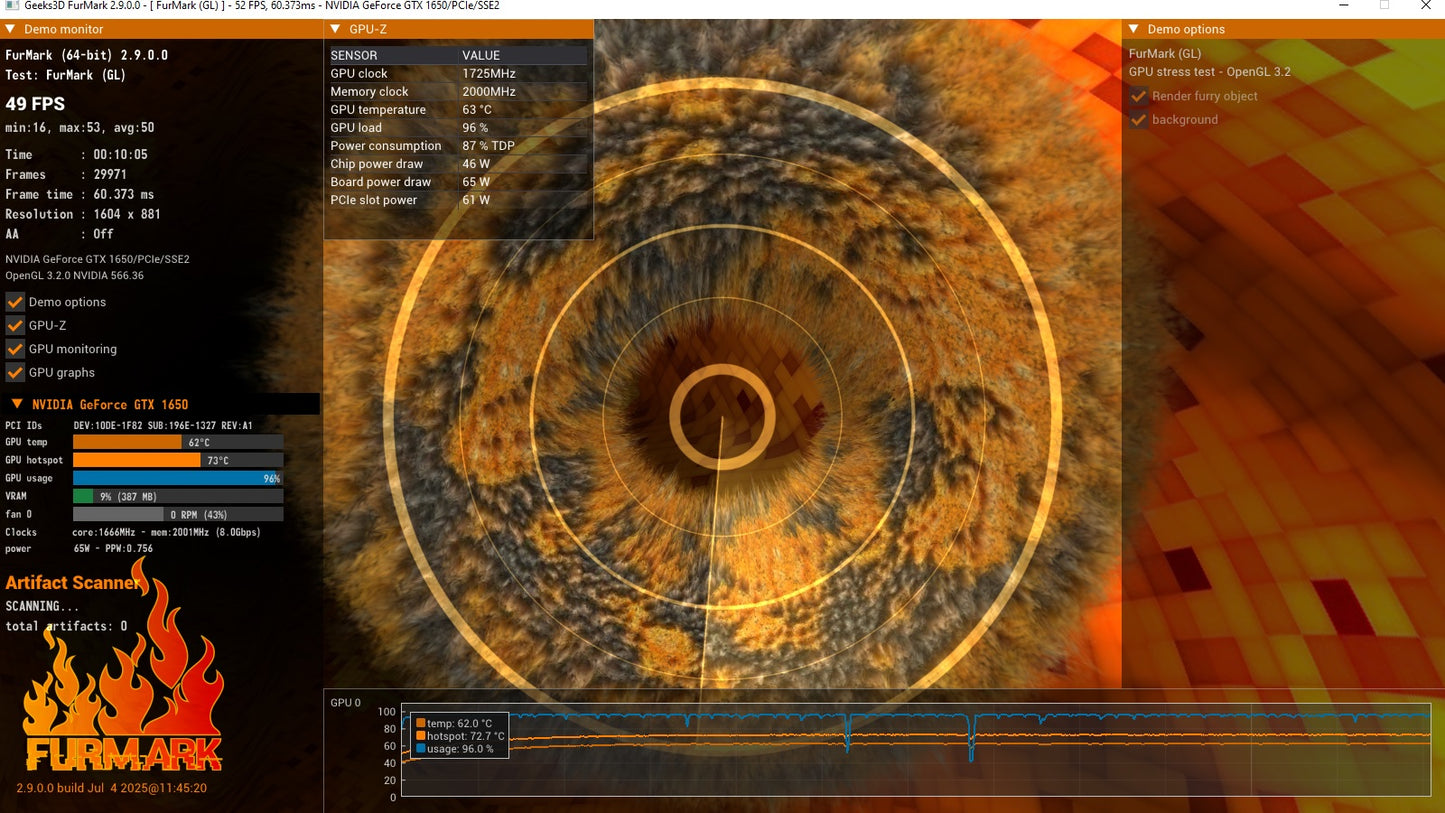Click the Board power draw row label

pos(381,182)
